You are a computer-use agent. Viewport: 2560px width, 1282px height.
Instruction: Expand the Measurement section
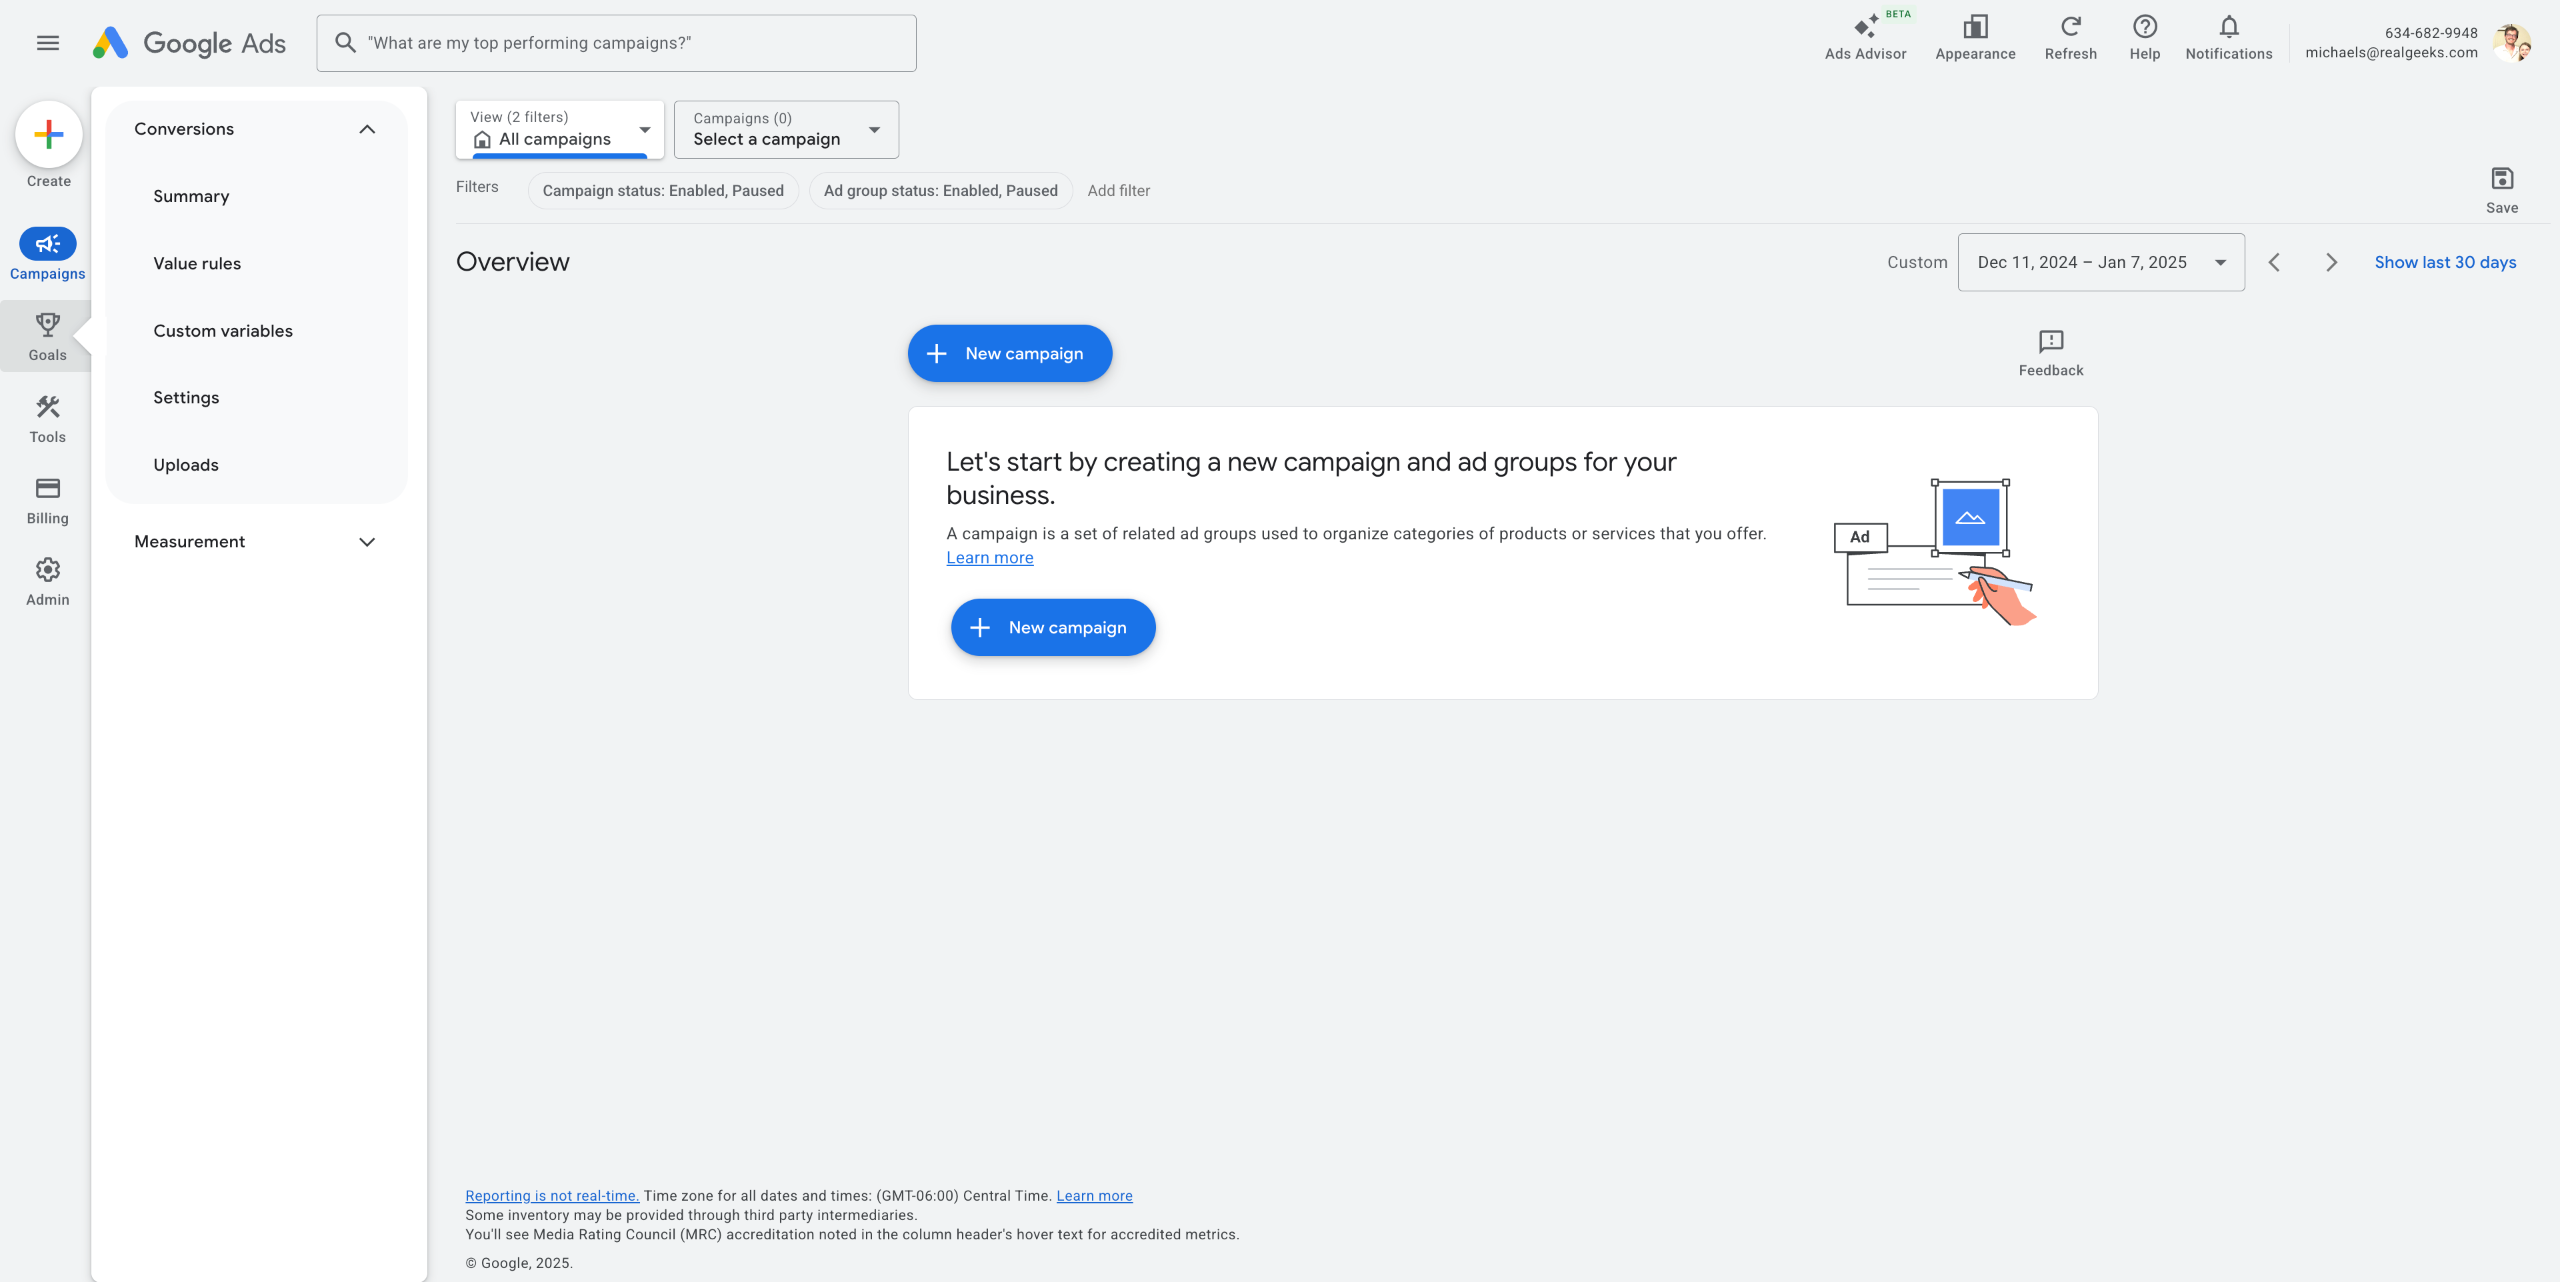pyautogui.click(x=367, y=542)
